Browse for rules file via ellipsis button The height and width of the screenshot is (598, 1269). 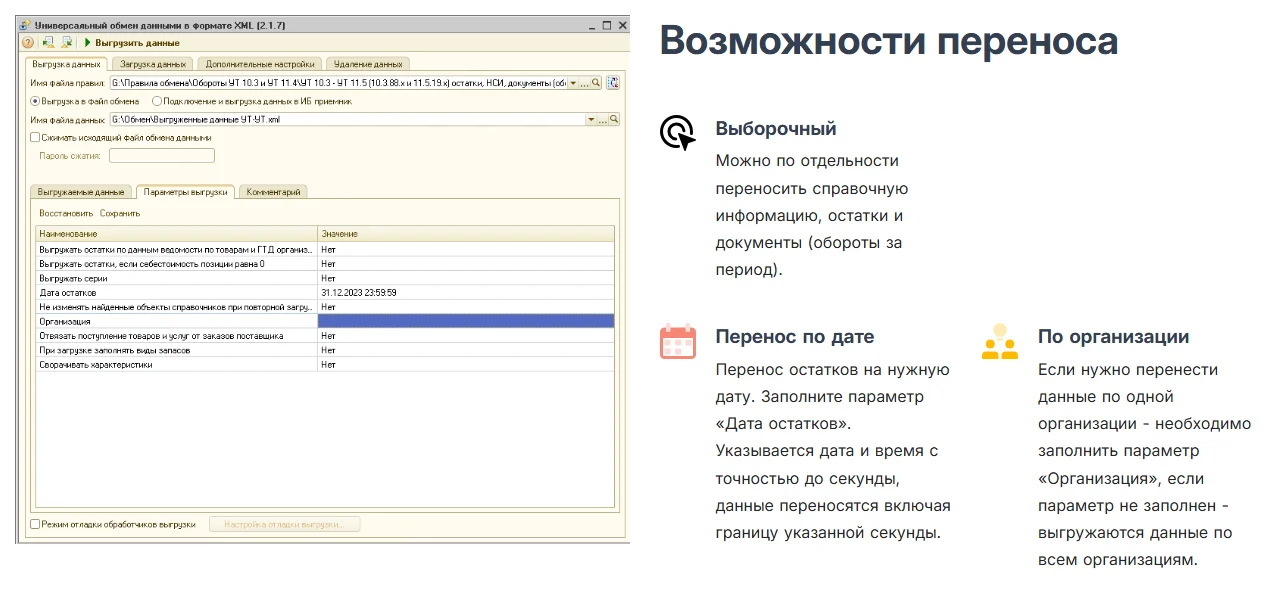[x=585, y=83]
